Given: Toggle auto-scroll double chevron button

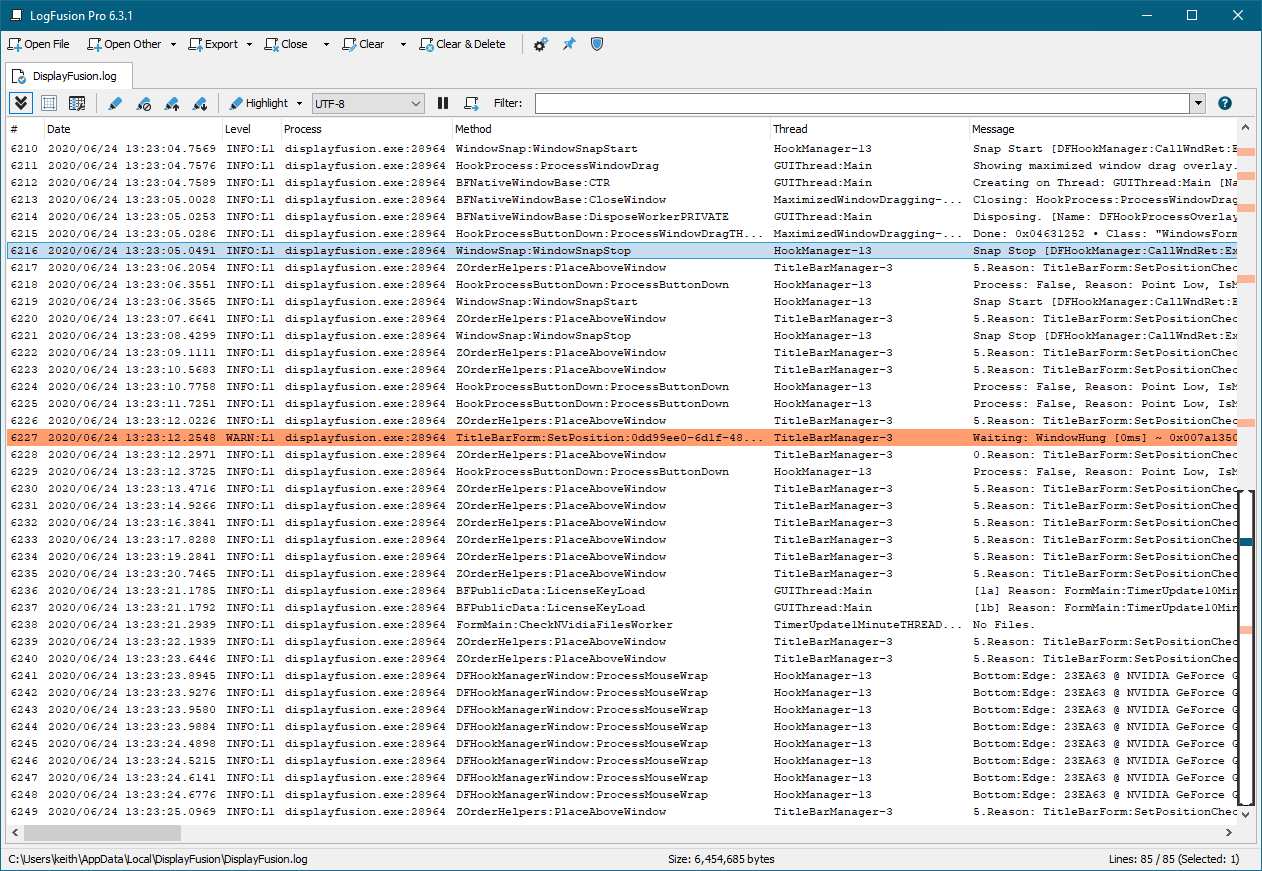Looking at the screenshot, I should tap(21, 103).
